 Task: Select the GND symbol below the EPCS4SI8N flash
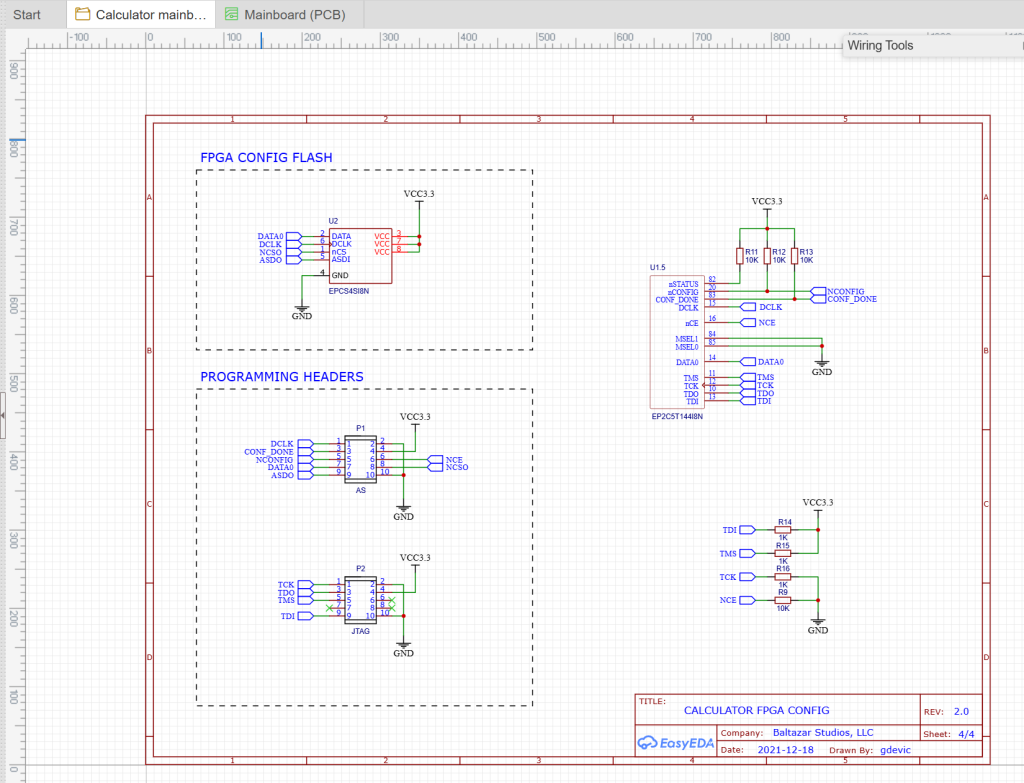[302, 310]
